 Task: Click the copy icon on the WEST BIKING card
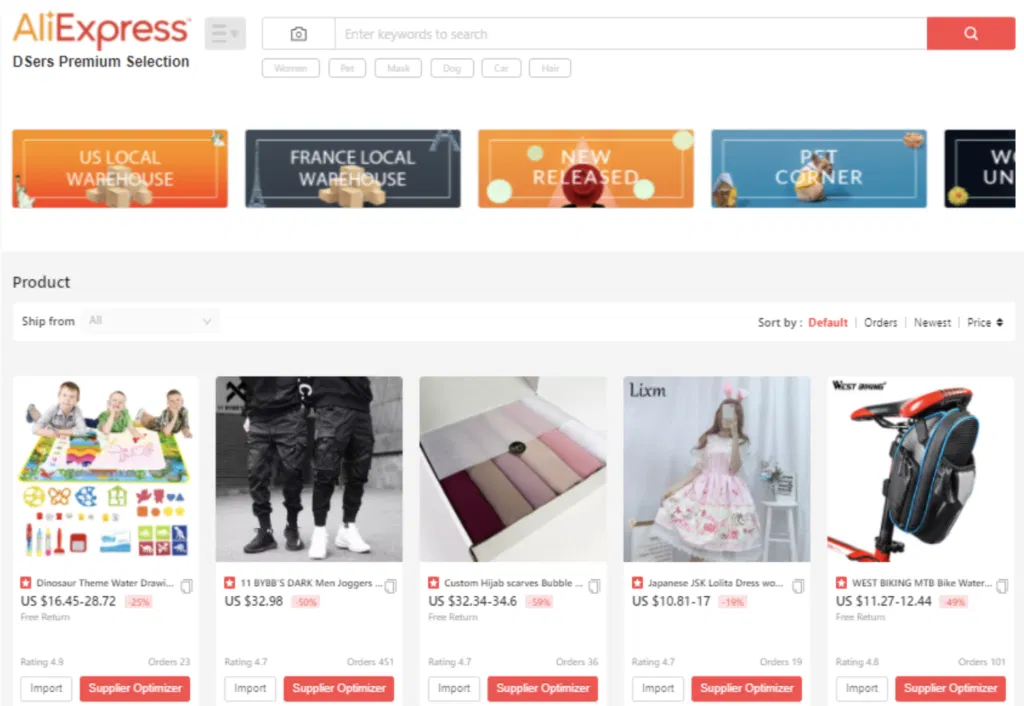pyautogui.click(x=1000, y=587)
